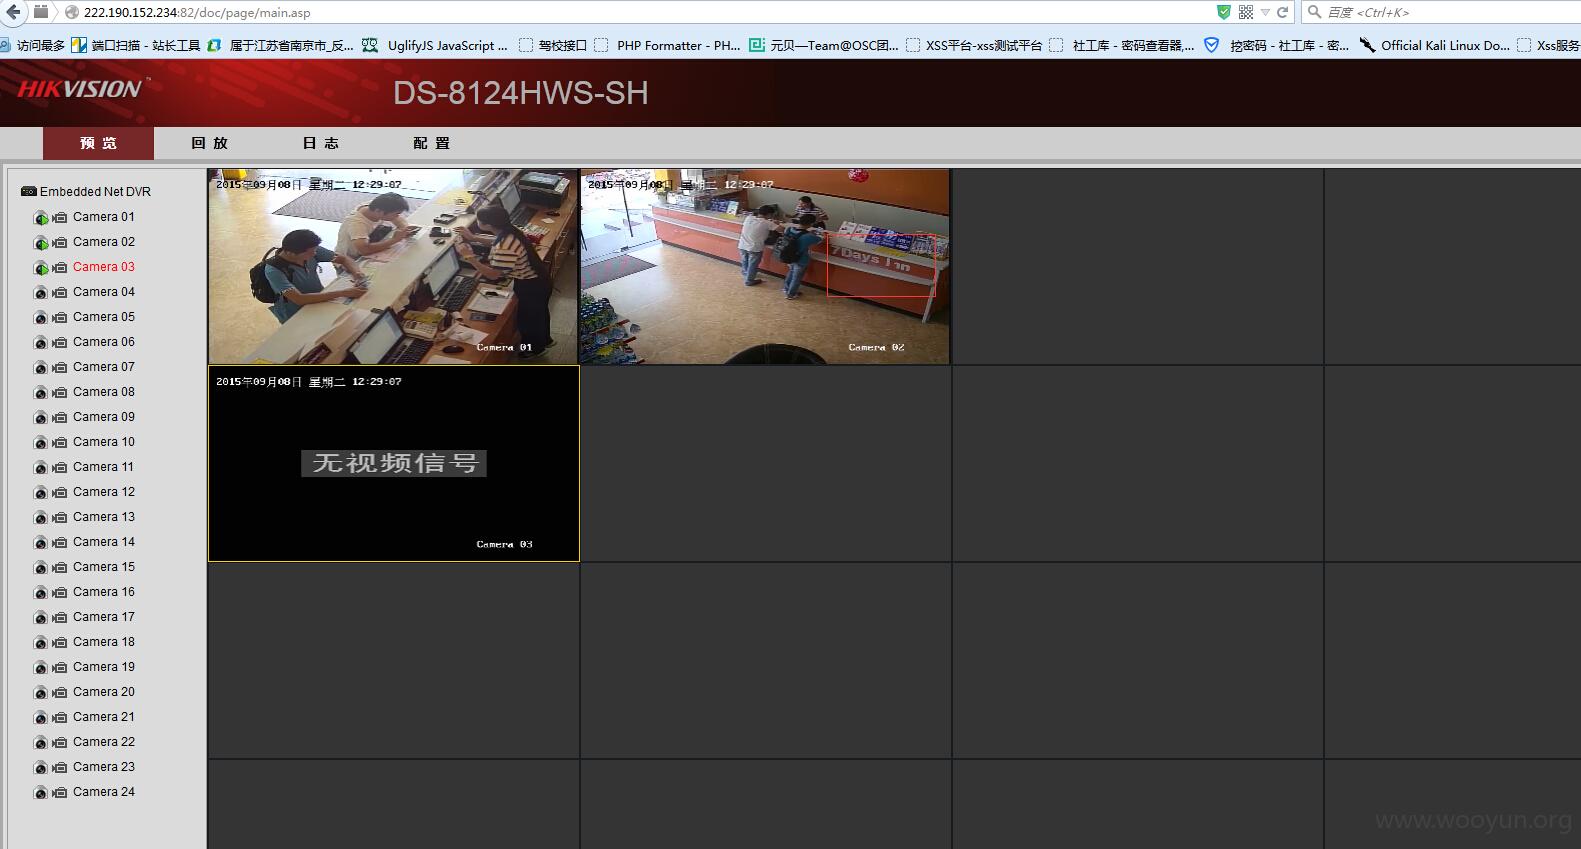The width and height of the screenshot is (1581, 849).
Task: Click the page identity globe icon
Action: pyautogui.click(x=72, y=13)
